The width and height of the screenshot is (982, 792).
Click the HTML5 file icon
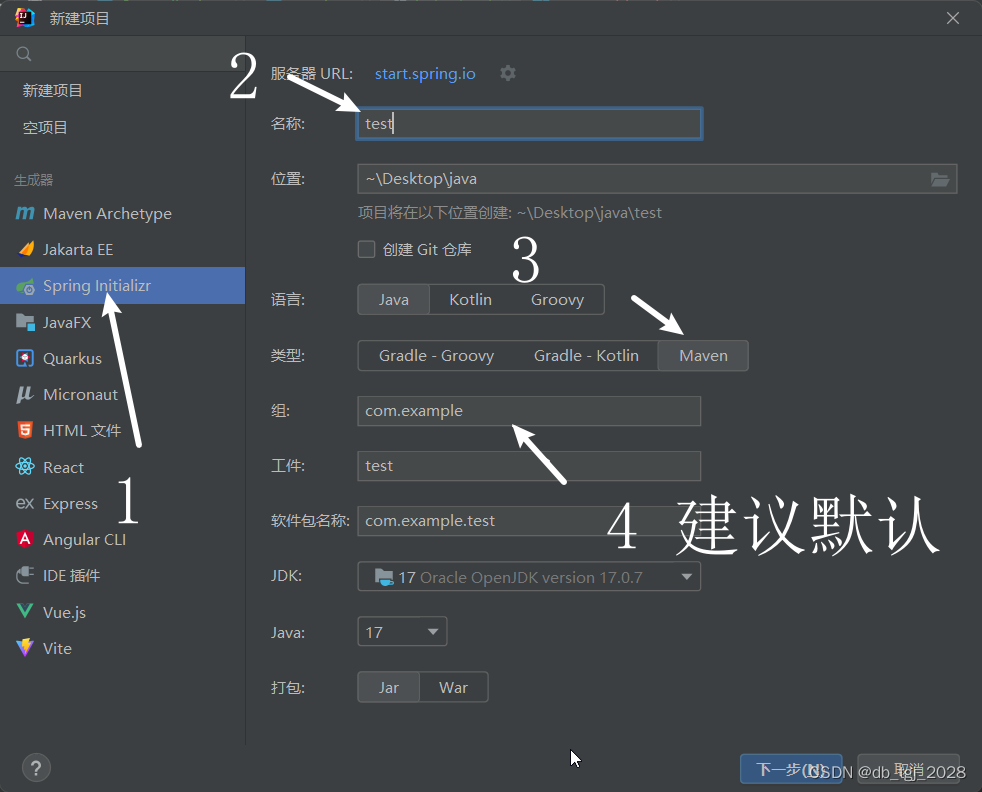pyautogui.click(x=25, y=430)
